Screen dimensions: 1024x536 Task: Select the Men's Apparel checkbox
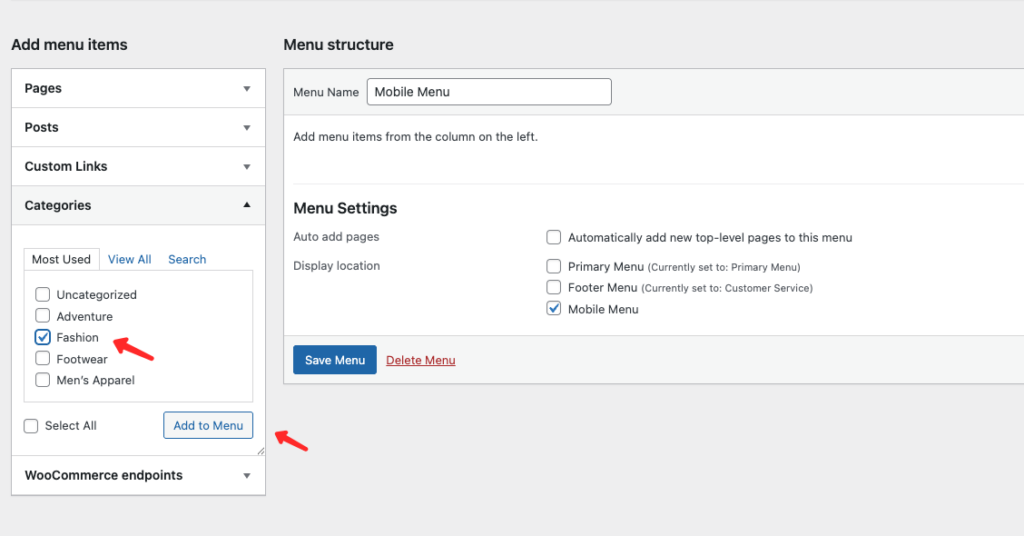[43, 380]
